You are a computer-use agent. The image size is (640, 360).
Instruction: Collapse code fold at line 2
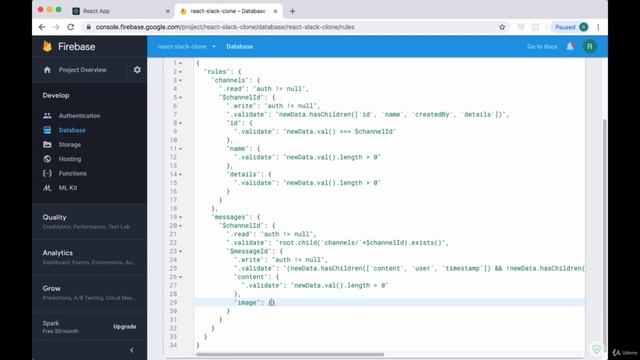pos(180,72)
